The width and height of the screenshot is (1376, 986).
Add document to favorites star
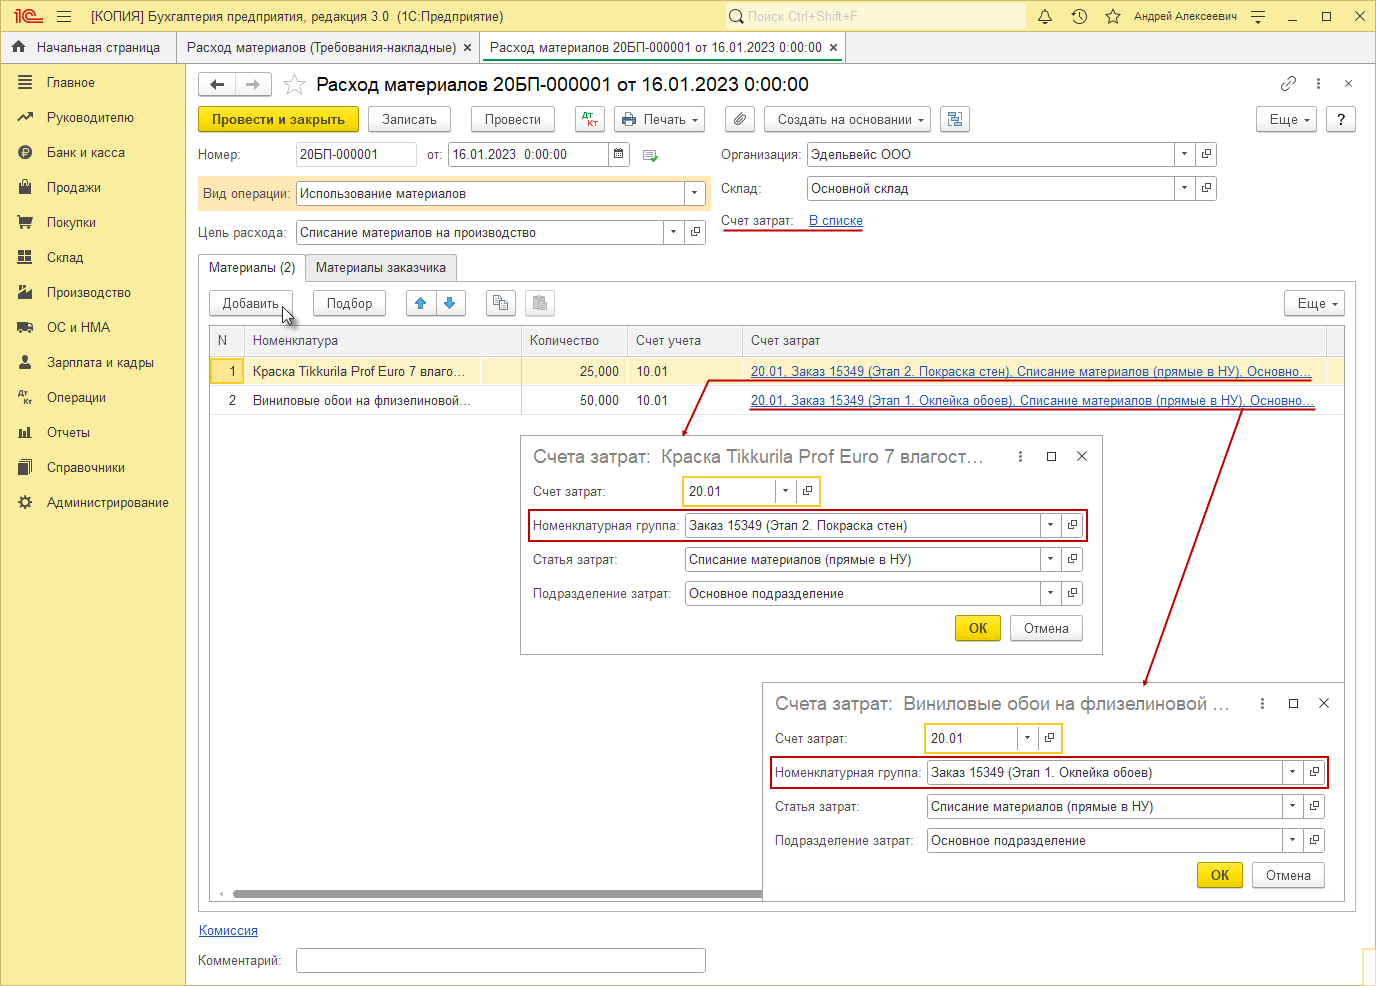pos(294,84)
